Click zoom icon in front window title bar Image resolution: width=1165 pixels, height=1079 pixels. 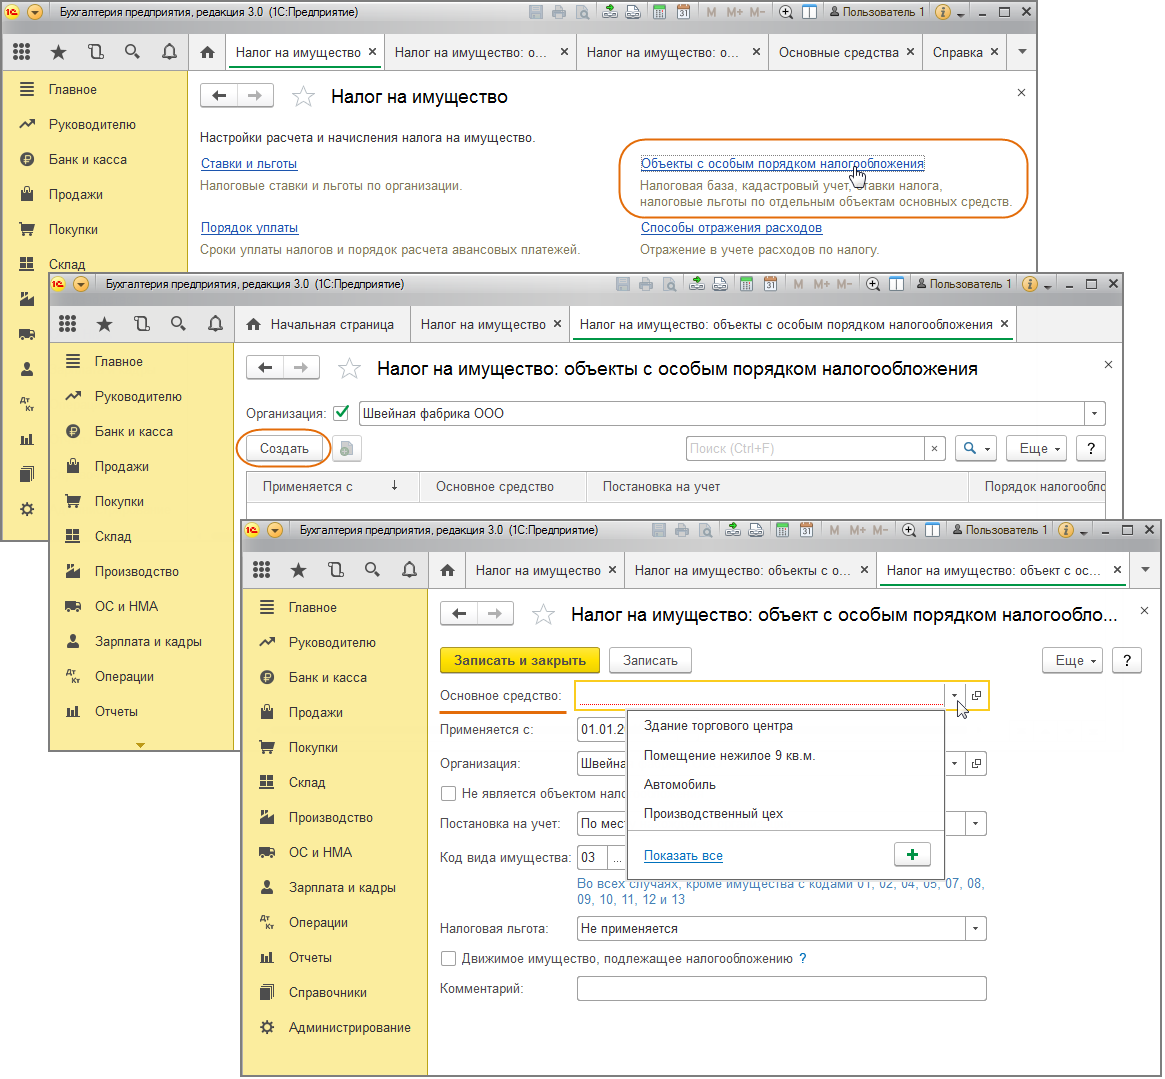(x=909, y=530)
